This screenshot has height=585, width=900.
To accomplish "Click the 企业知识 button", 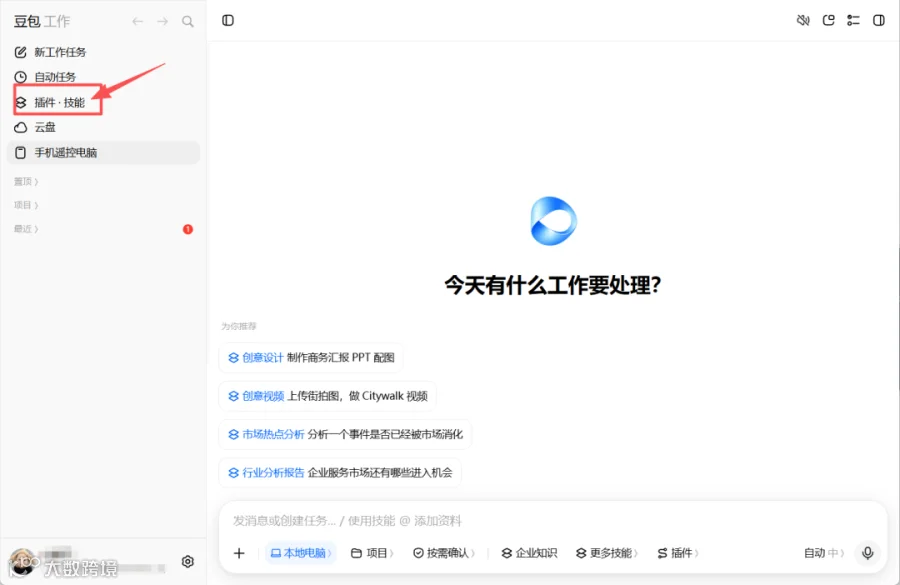I will click(529, 553).
